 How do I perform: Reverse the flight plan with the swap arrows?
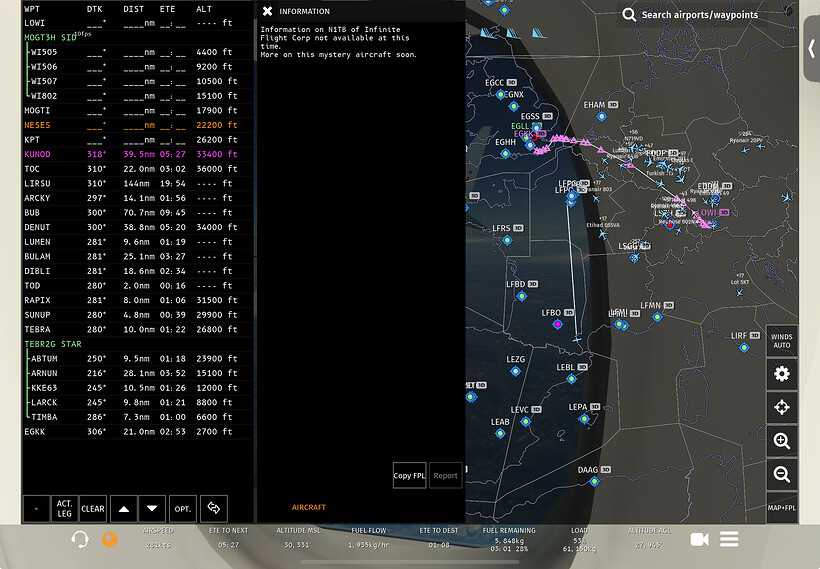pyautogui.click(x=213, y=509)
